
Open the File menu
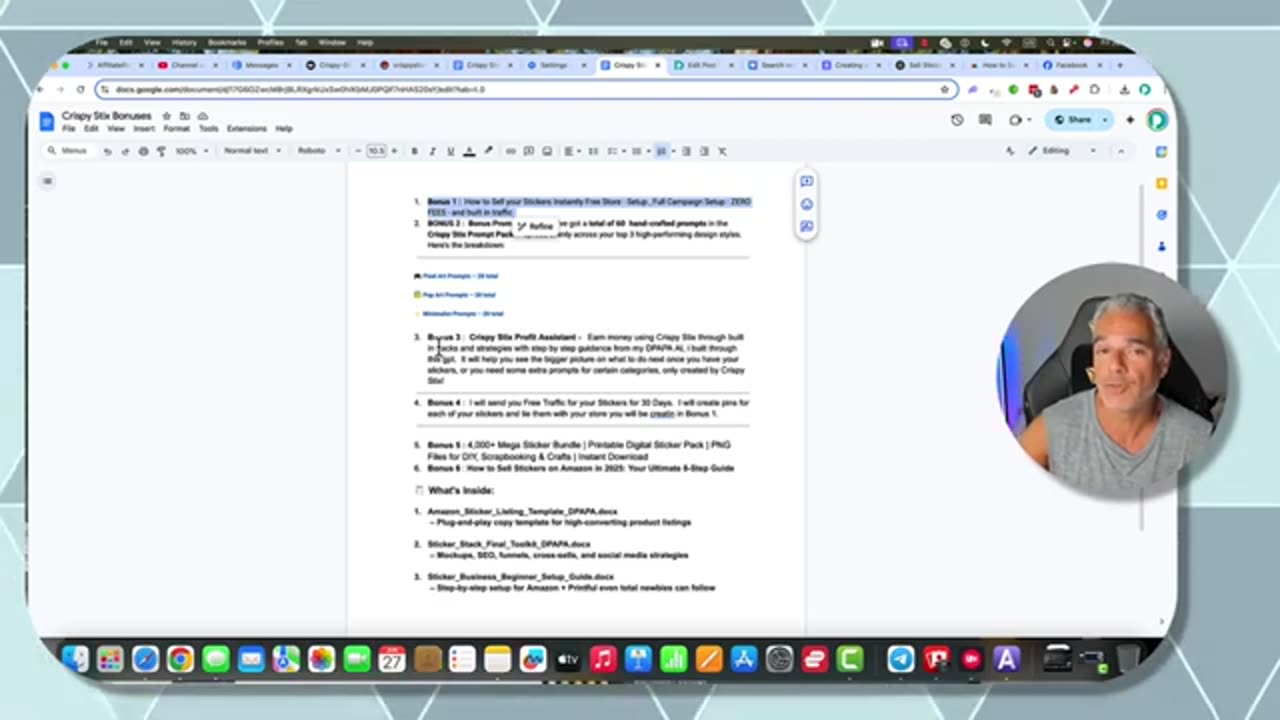(x=69, y=129)
